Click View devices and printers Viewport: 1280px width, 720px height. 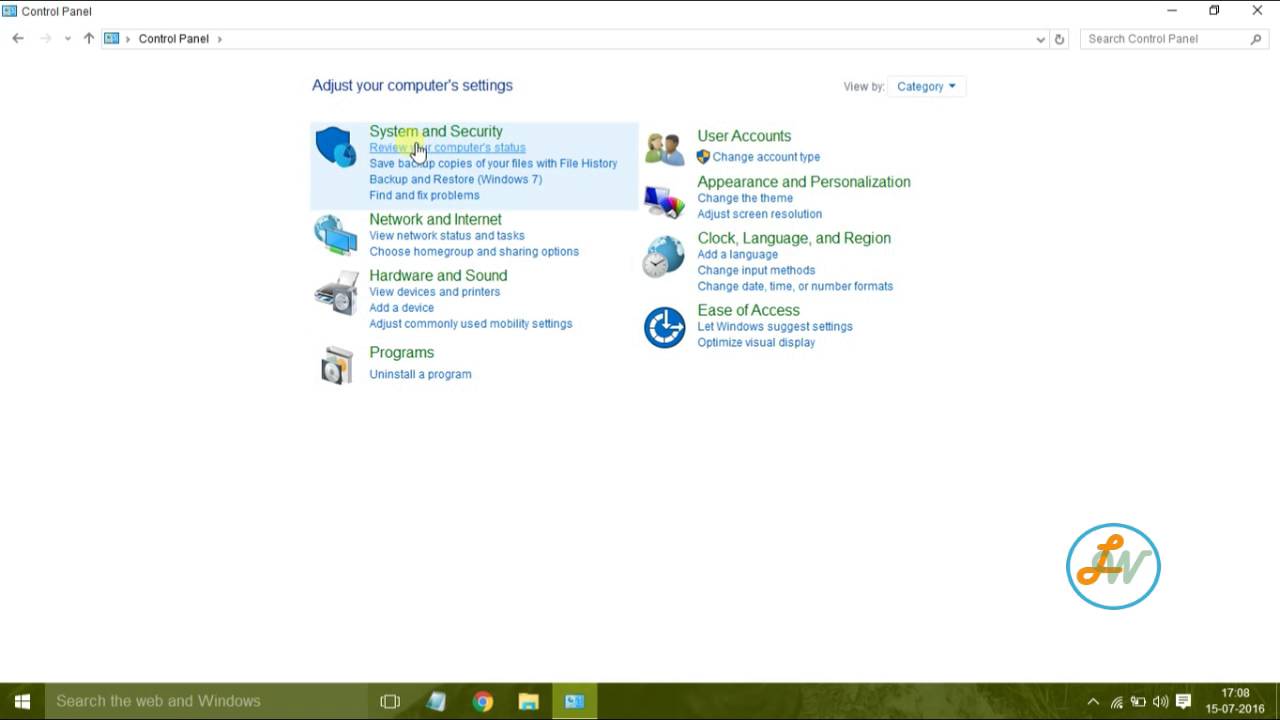434,292
